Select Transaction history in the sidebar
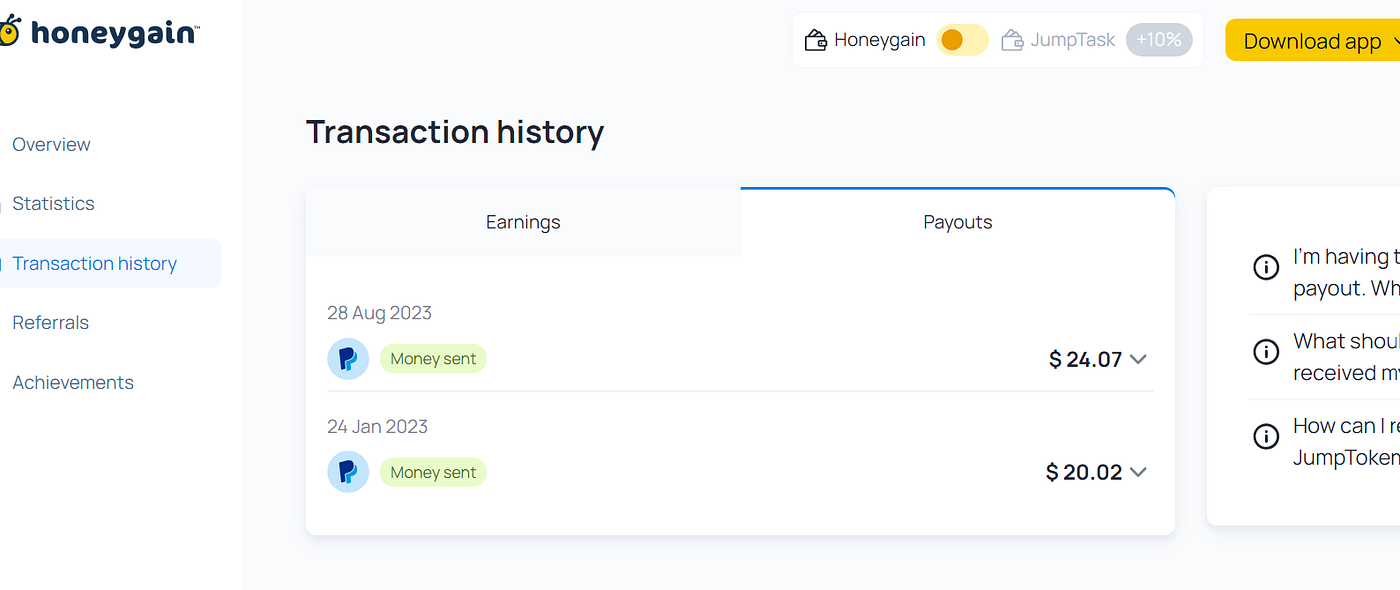Viewport: 1400px width, 590px height. coord(108,263)
